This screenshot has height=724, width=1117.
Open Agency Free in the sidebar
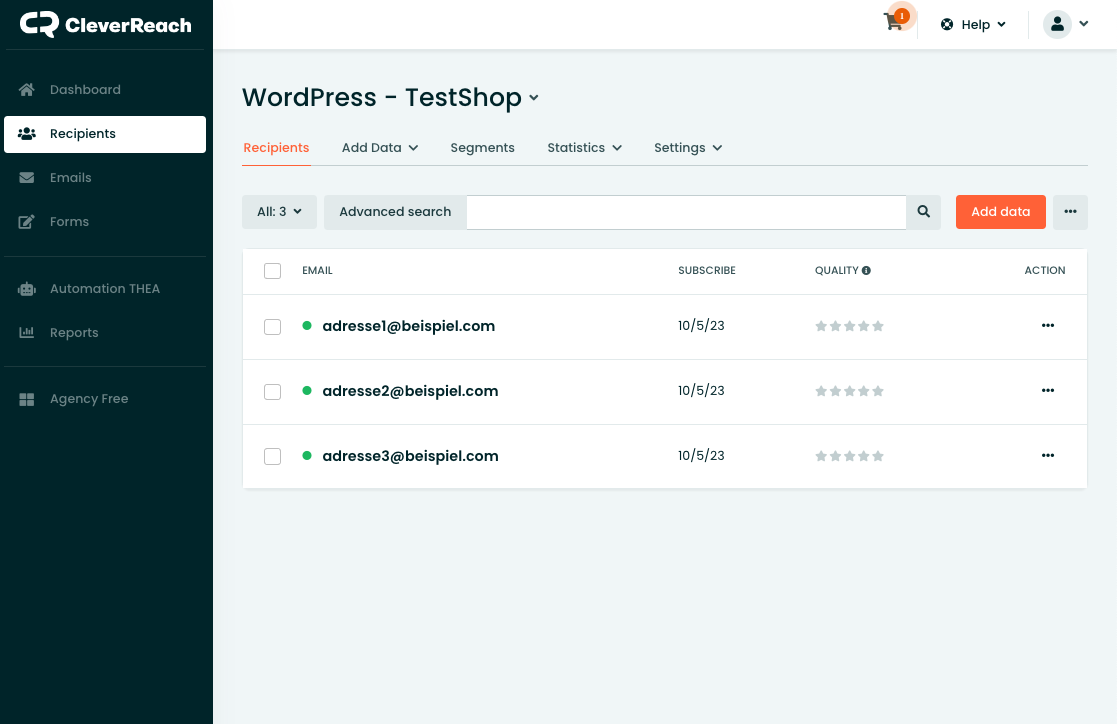(105, 399)
